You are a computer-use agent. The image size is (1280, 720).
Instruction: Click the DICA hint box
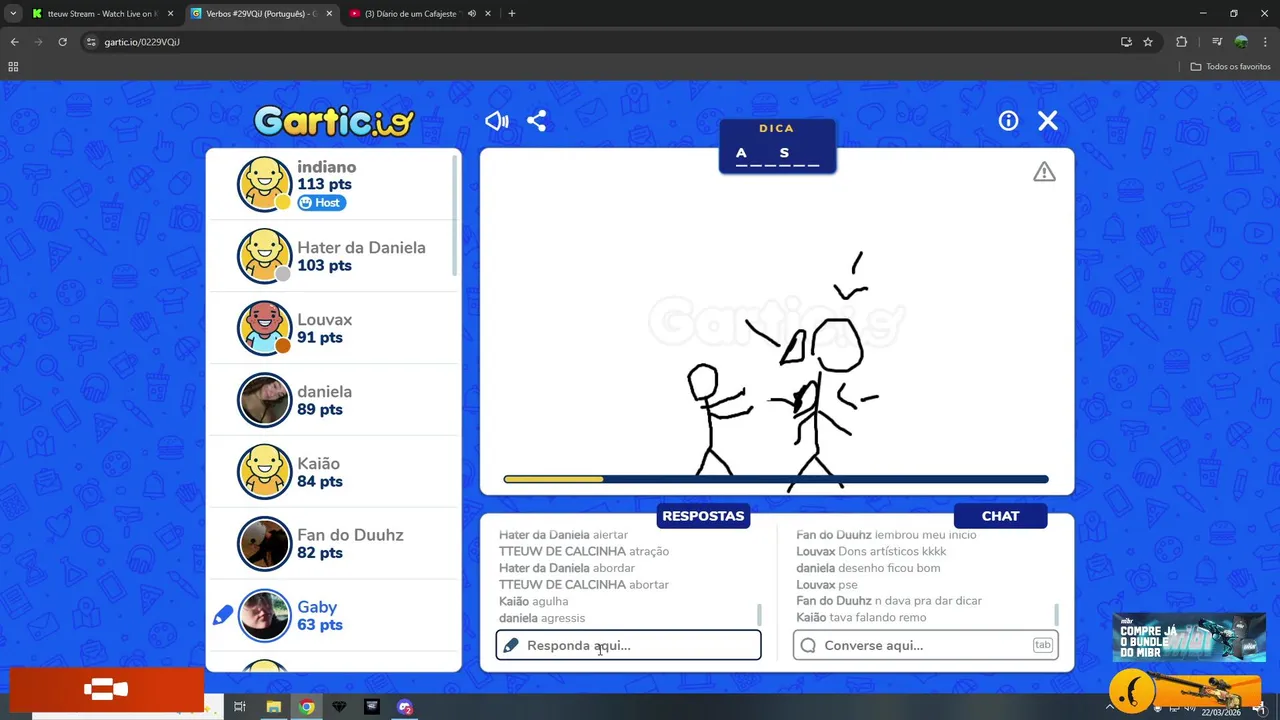[x=777, y=146]
